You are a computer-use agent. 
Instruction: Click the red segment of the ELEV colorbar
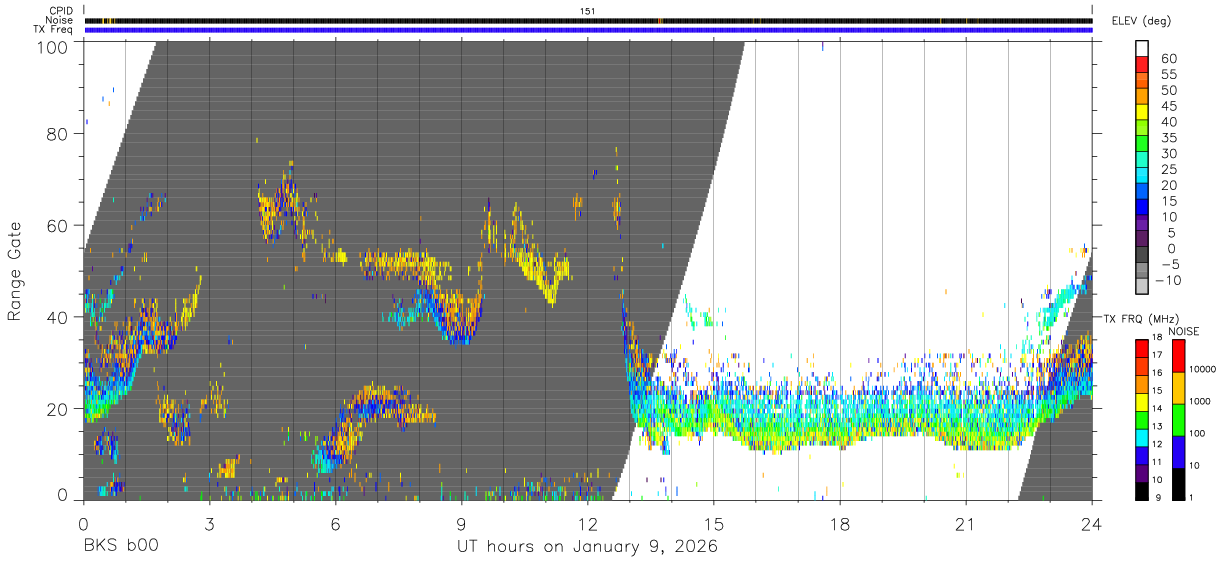click(1142, 66)
